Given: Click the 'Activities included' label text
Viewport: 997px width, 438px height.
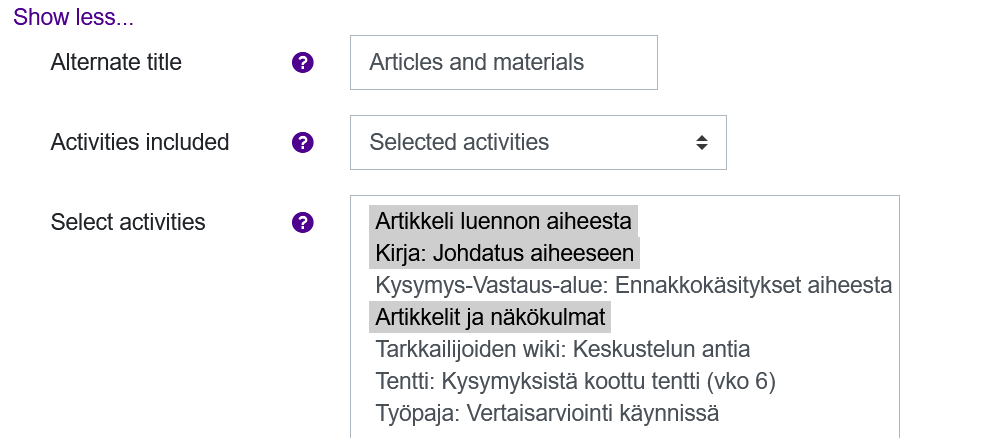Looking at the screenshot, I should [140, 143].
